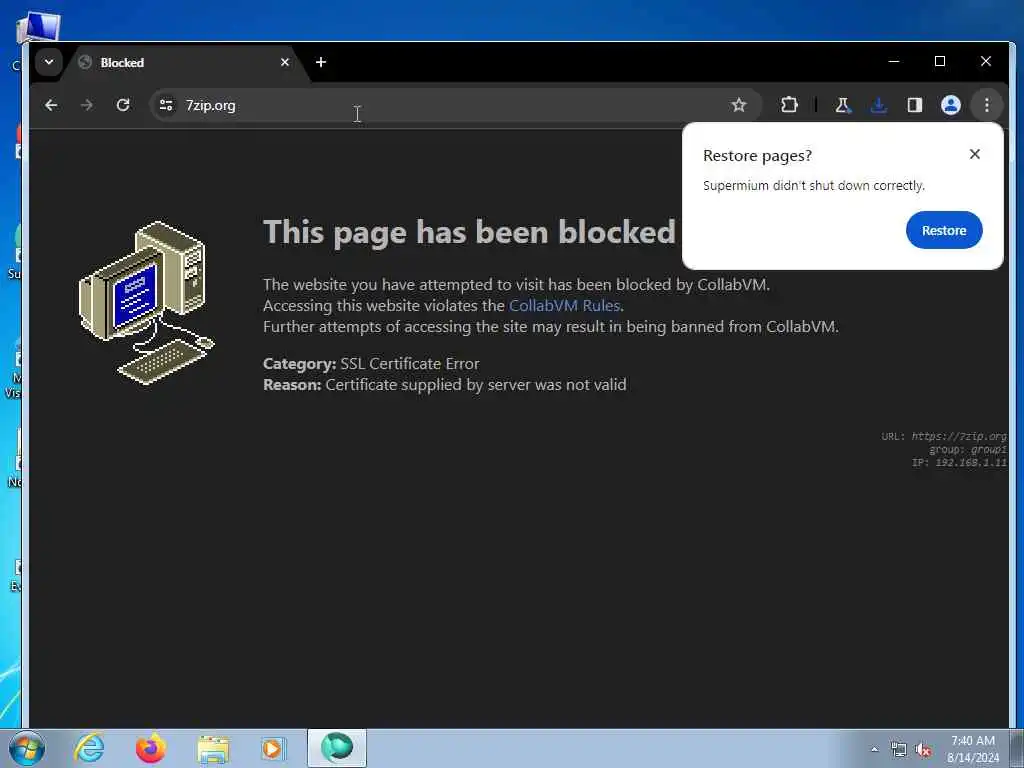Click the 'This page has been blocked' heading
Image resolution: width=1024 pixels, height=768 pixels.
(469, 232)
